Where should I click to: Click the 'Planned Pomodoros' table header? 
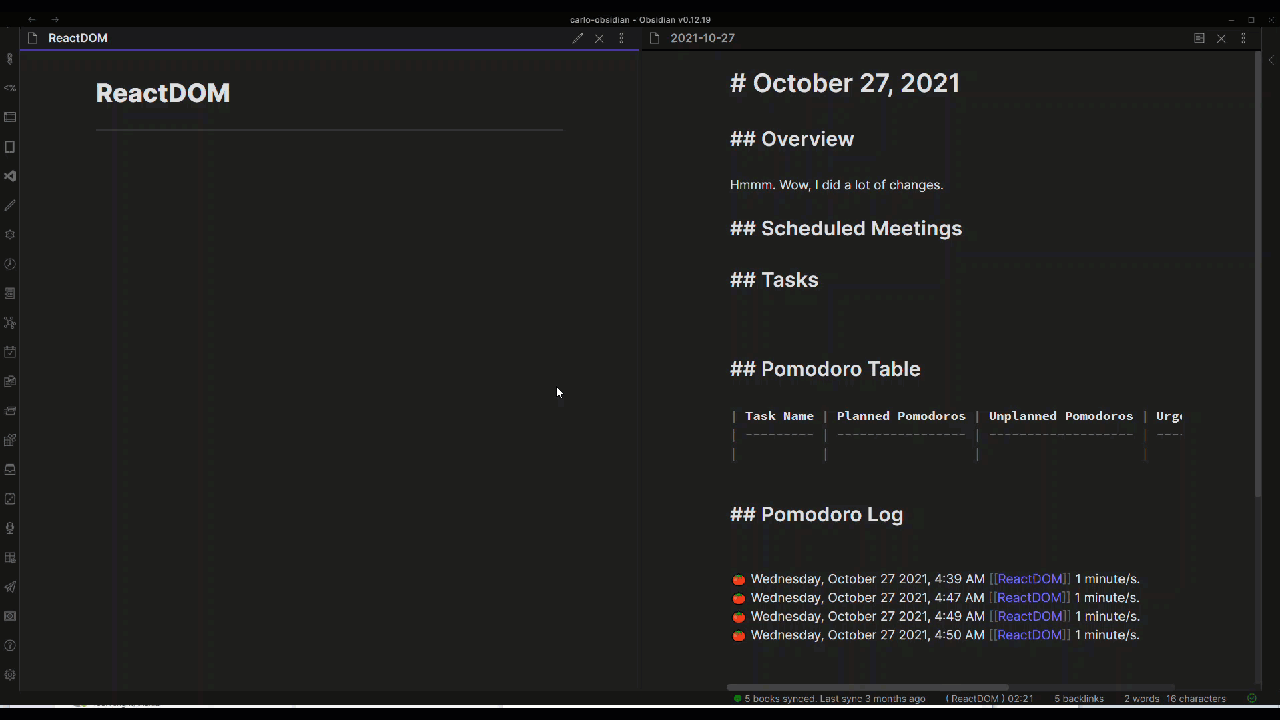(901, 416)
